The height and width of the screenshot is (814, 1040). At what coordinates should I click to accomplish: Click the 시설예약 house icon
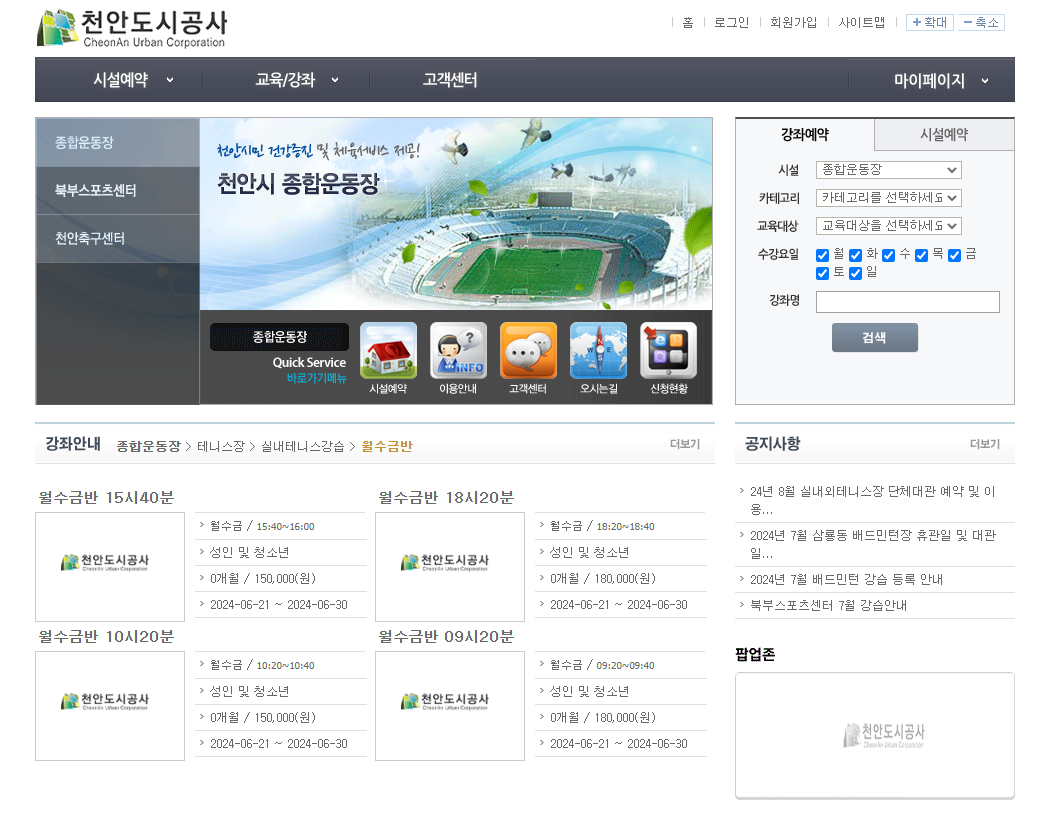tap(388, 351)
